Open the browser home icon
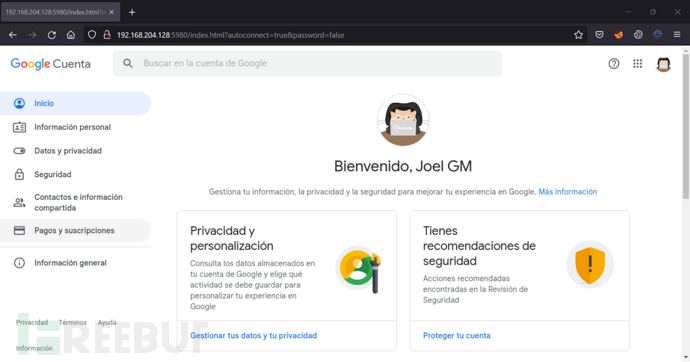 [71, 35]
